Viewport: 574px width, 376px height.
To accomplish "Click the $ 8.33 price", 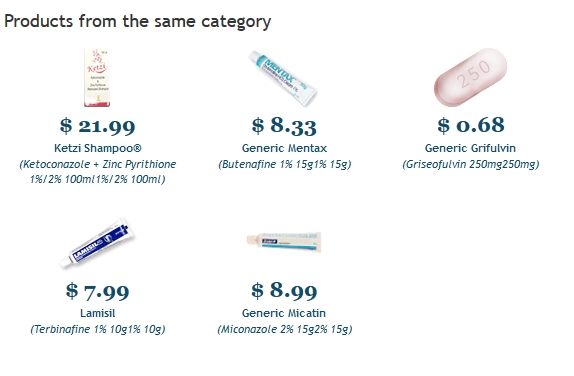I will pyautogui.click(x=284, y=126).
